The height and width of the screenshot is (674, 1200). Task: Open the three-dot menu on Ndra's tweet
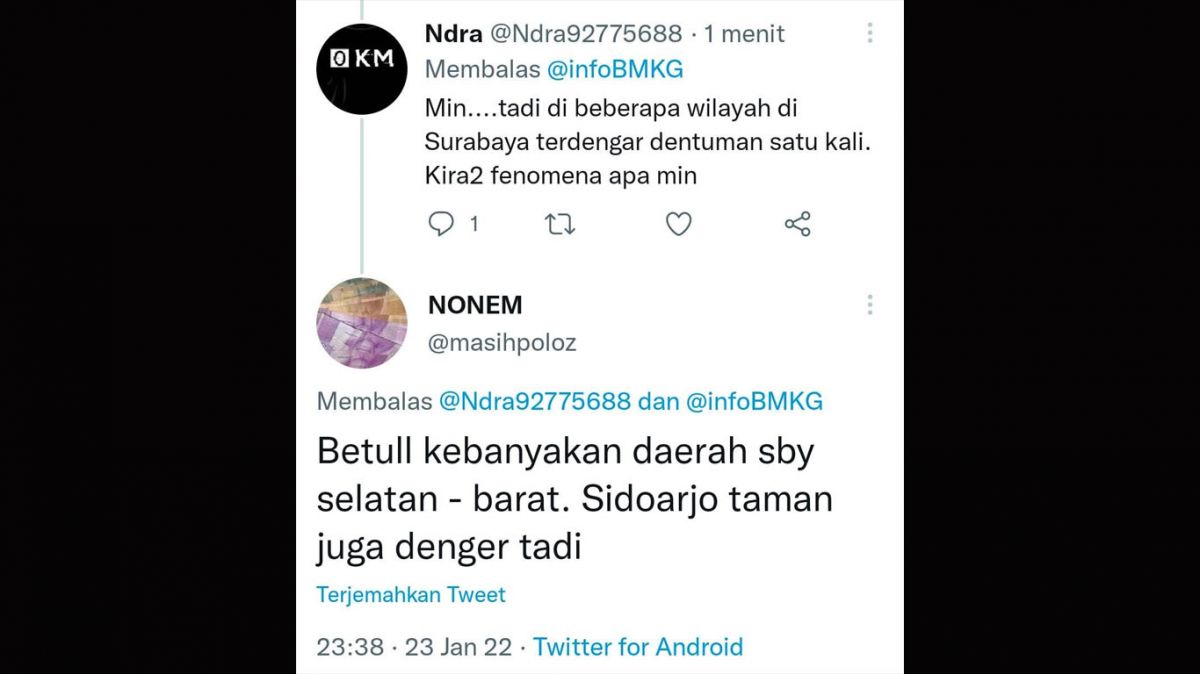(x=870, y=33)
